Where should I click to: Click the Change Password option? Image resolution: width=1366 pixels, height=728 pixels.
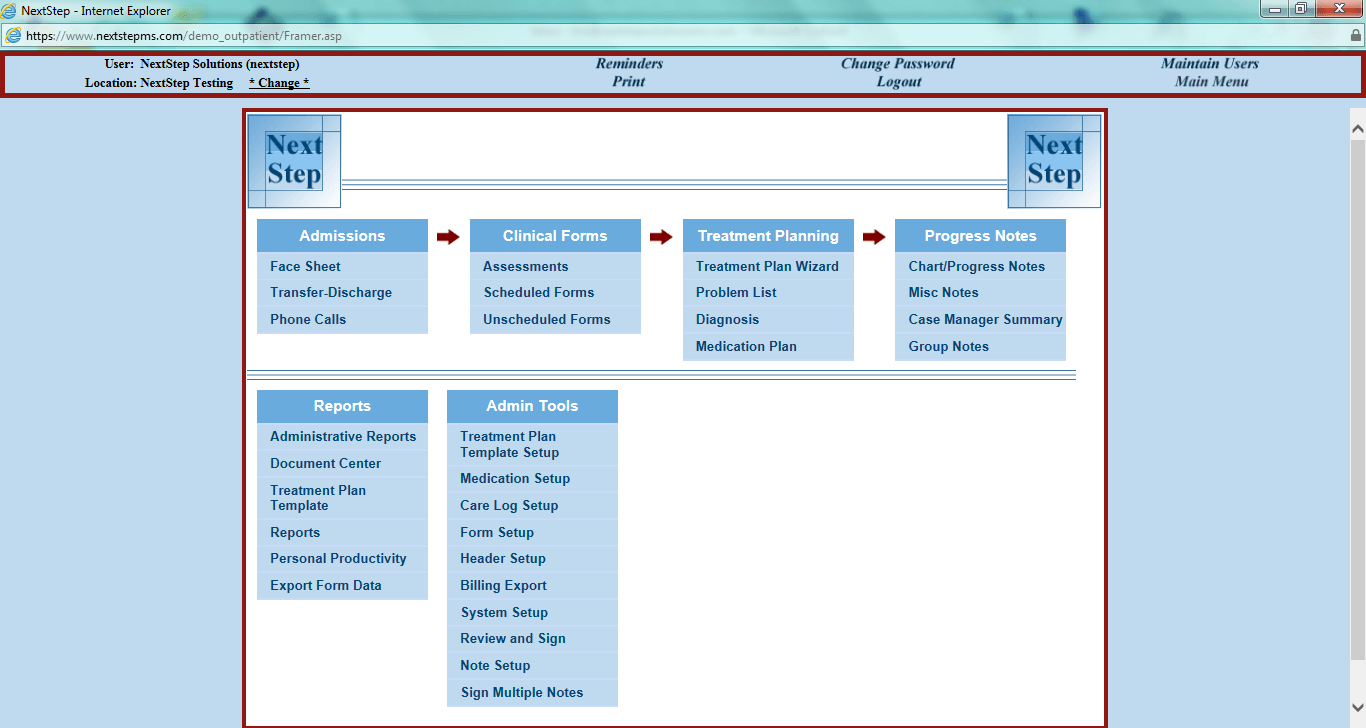point(897,63)
